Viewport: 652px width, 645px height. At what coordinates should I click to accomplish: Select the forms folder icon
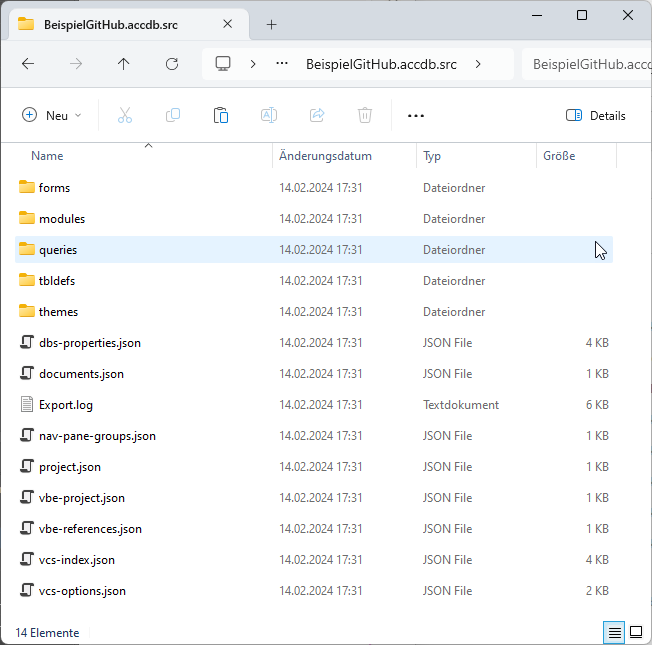[x=27, y=187]
